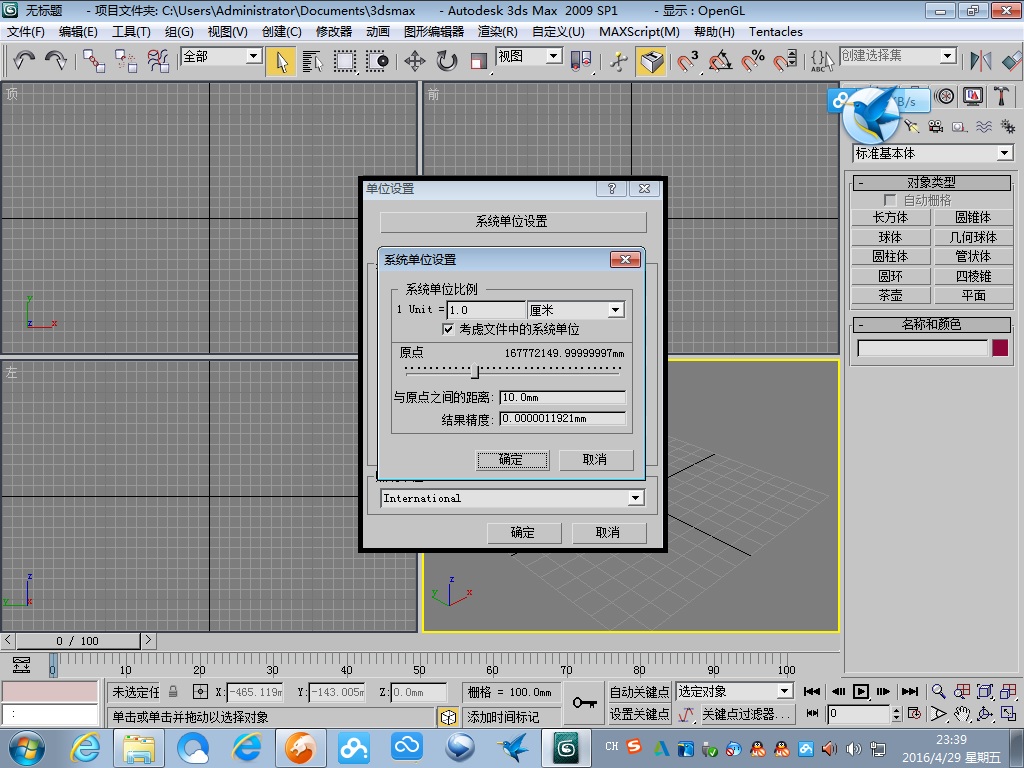Image resolution: width=1024 pixels, height=768 pixels.
Task: Toggle the 设置关键点 set key mode
Action: [639, 714]
